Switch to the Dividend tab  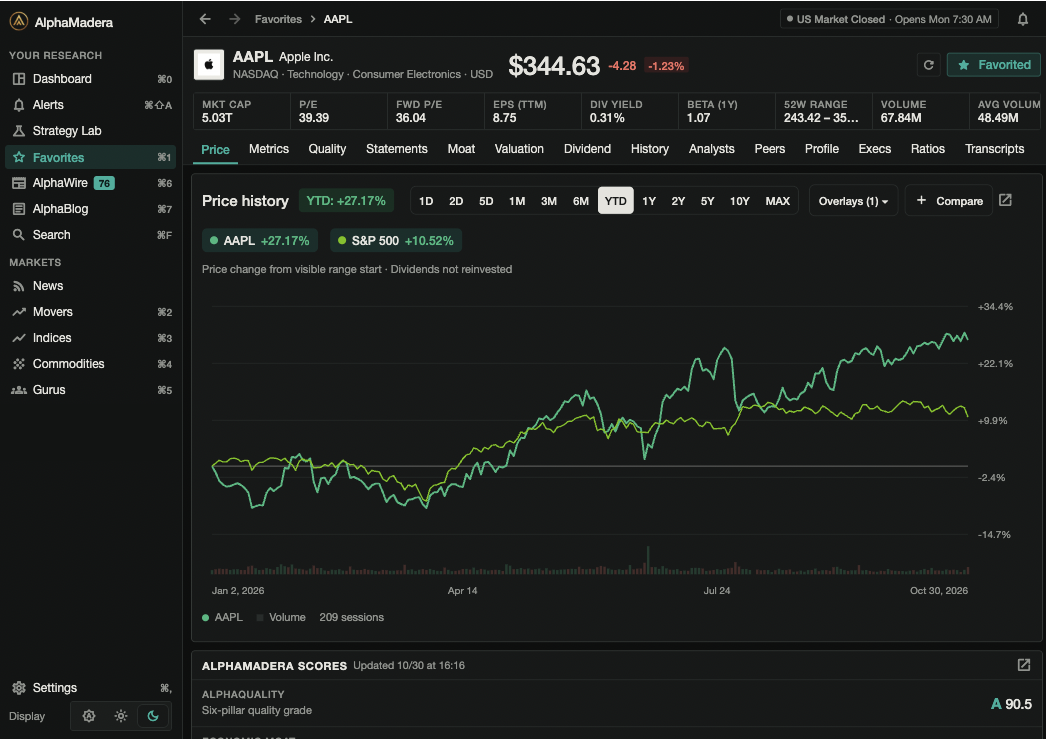tap(587, 149)
